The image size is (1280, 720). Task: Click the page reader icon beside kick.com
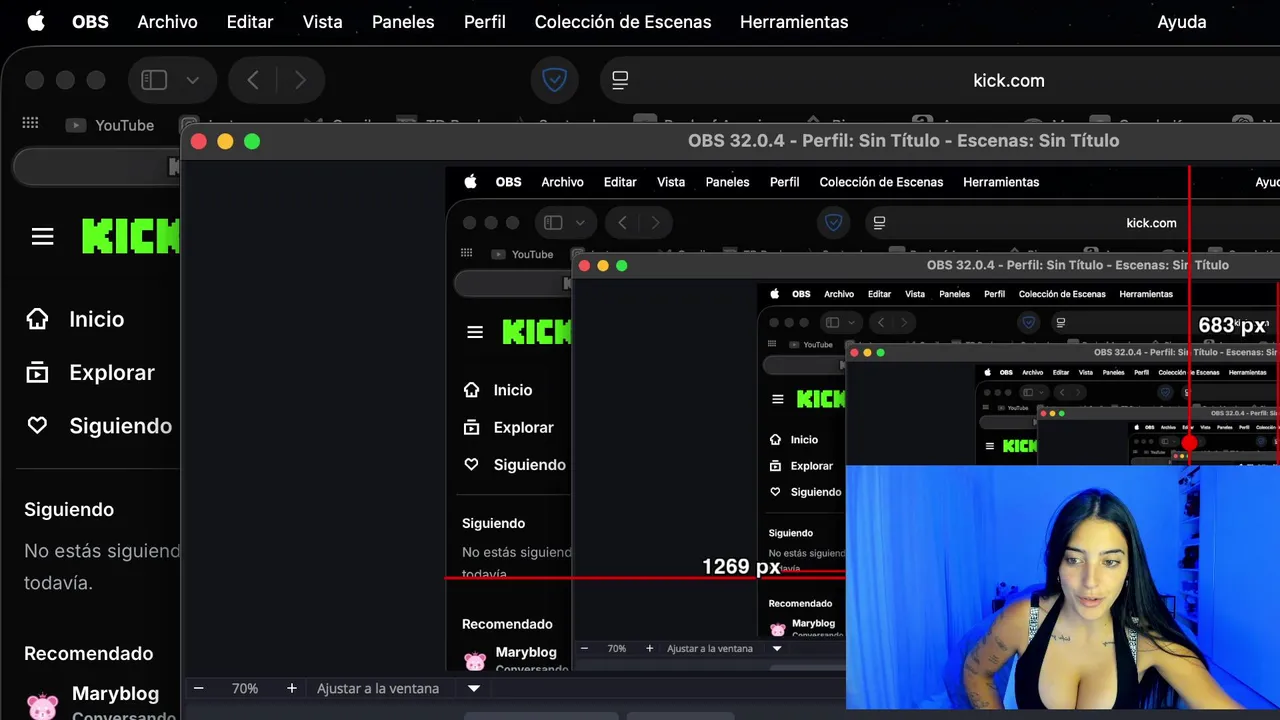coord(620,80)
